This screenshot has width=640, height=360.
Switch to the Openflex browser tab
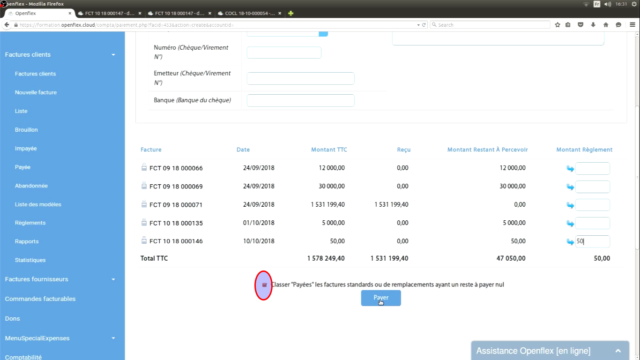(x=38, y=13)
